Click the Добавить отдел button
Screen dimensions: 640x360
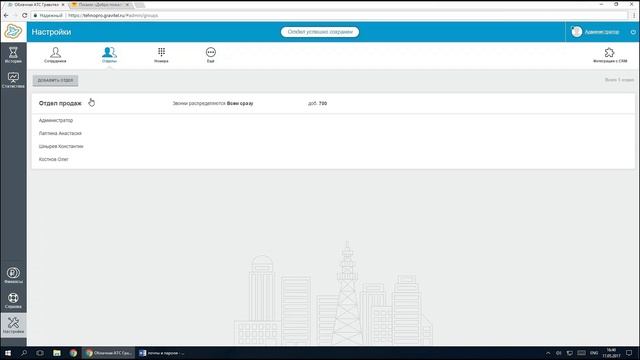(x=56, y=80)
